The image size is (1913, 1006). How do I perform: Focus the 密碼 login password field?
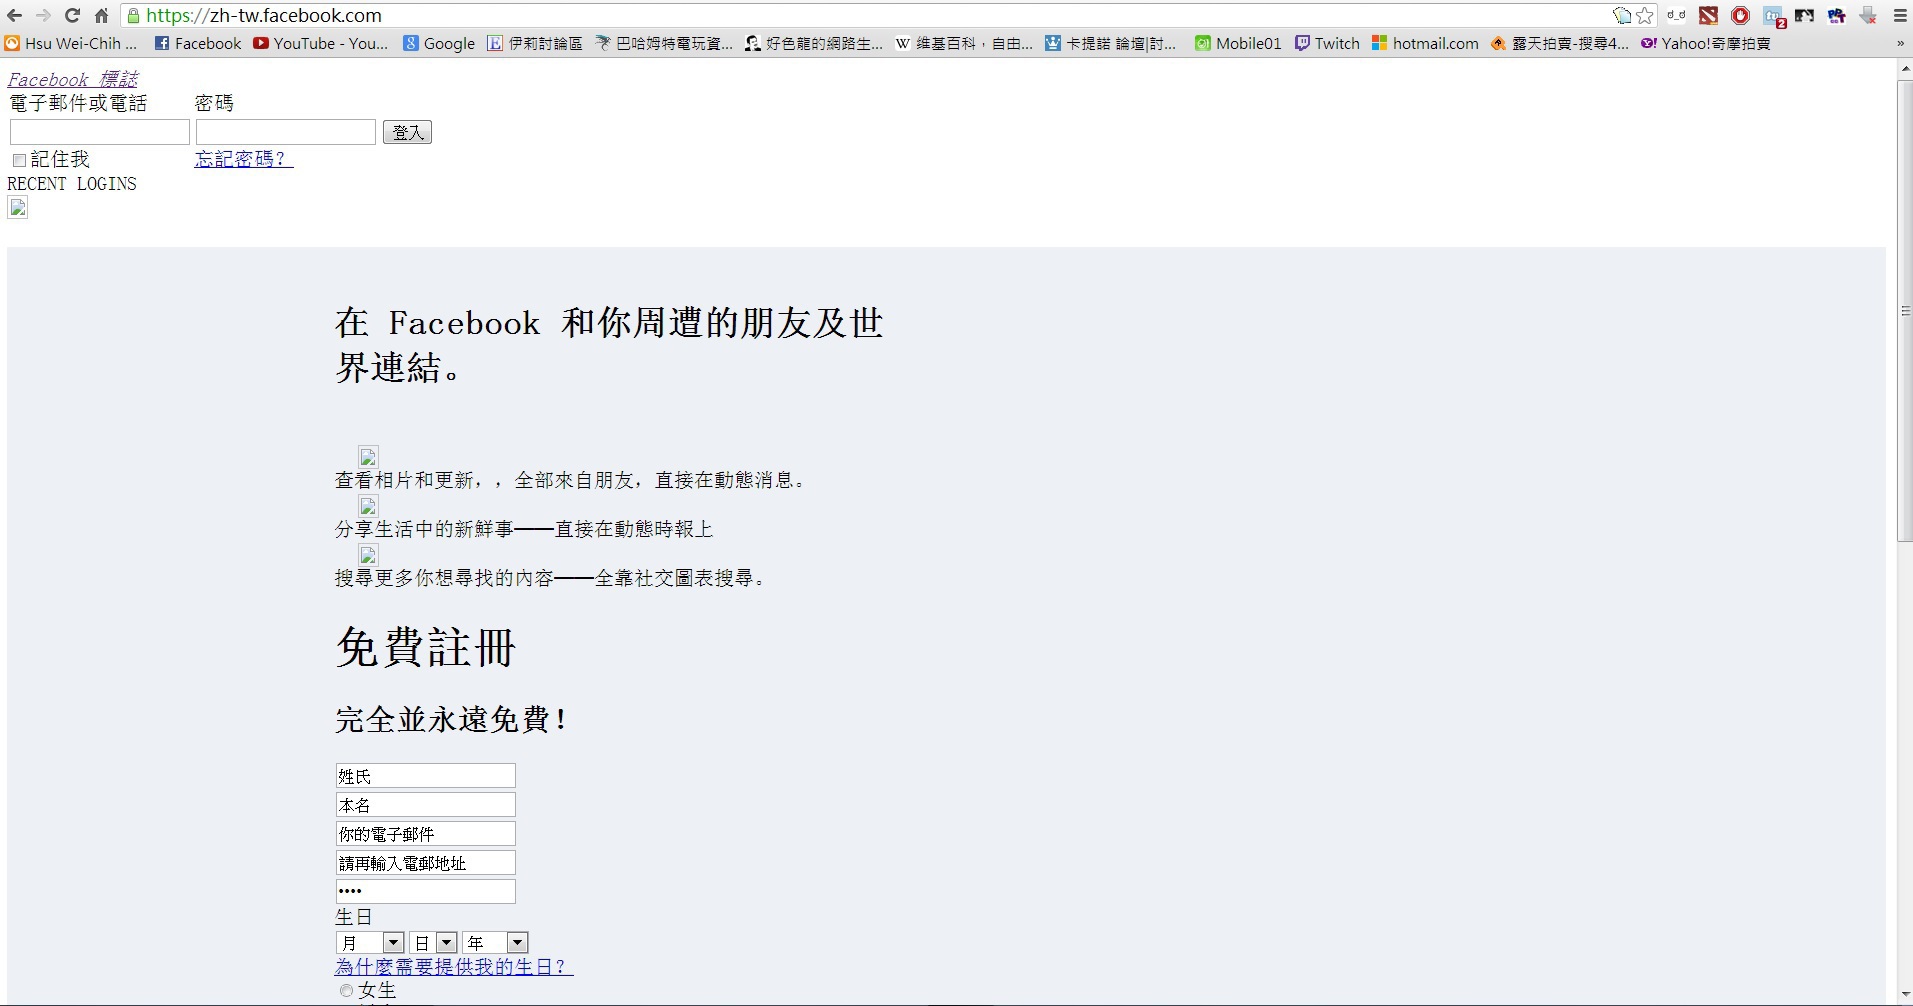coord(286,132)
